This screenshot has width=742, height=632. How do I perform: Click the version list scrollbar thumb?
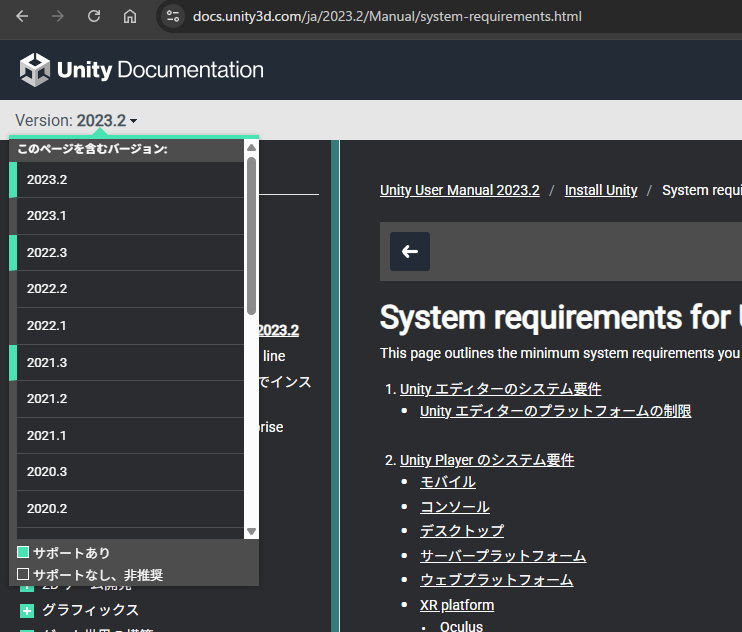pyautogui.click(x=252, y=235)
